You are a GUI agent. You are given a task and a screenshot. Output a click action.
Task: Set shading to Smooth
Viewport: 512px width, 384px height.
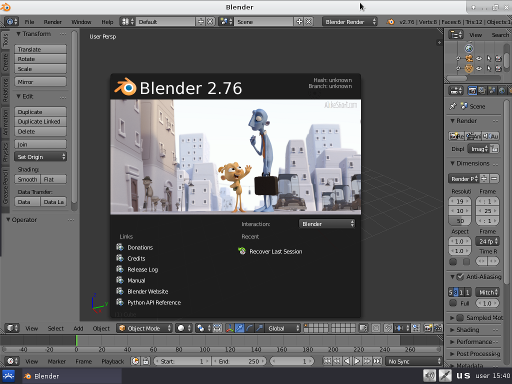click(27, 179)
